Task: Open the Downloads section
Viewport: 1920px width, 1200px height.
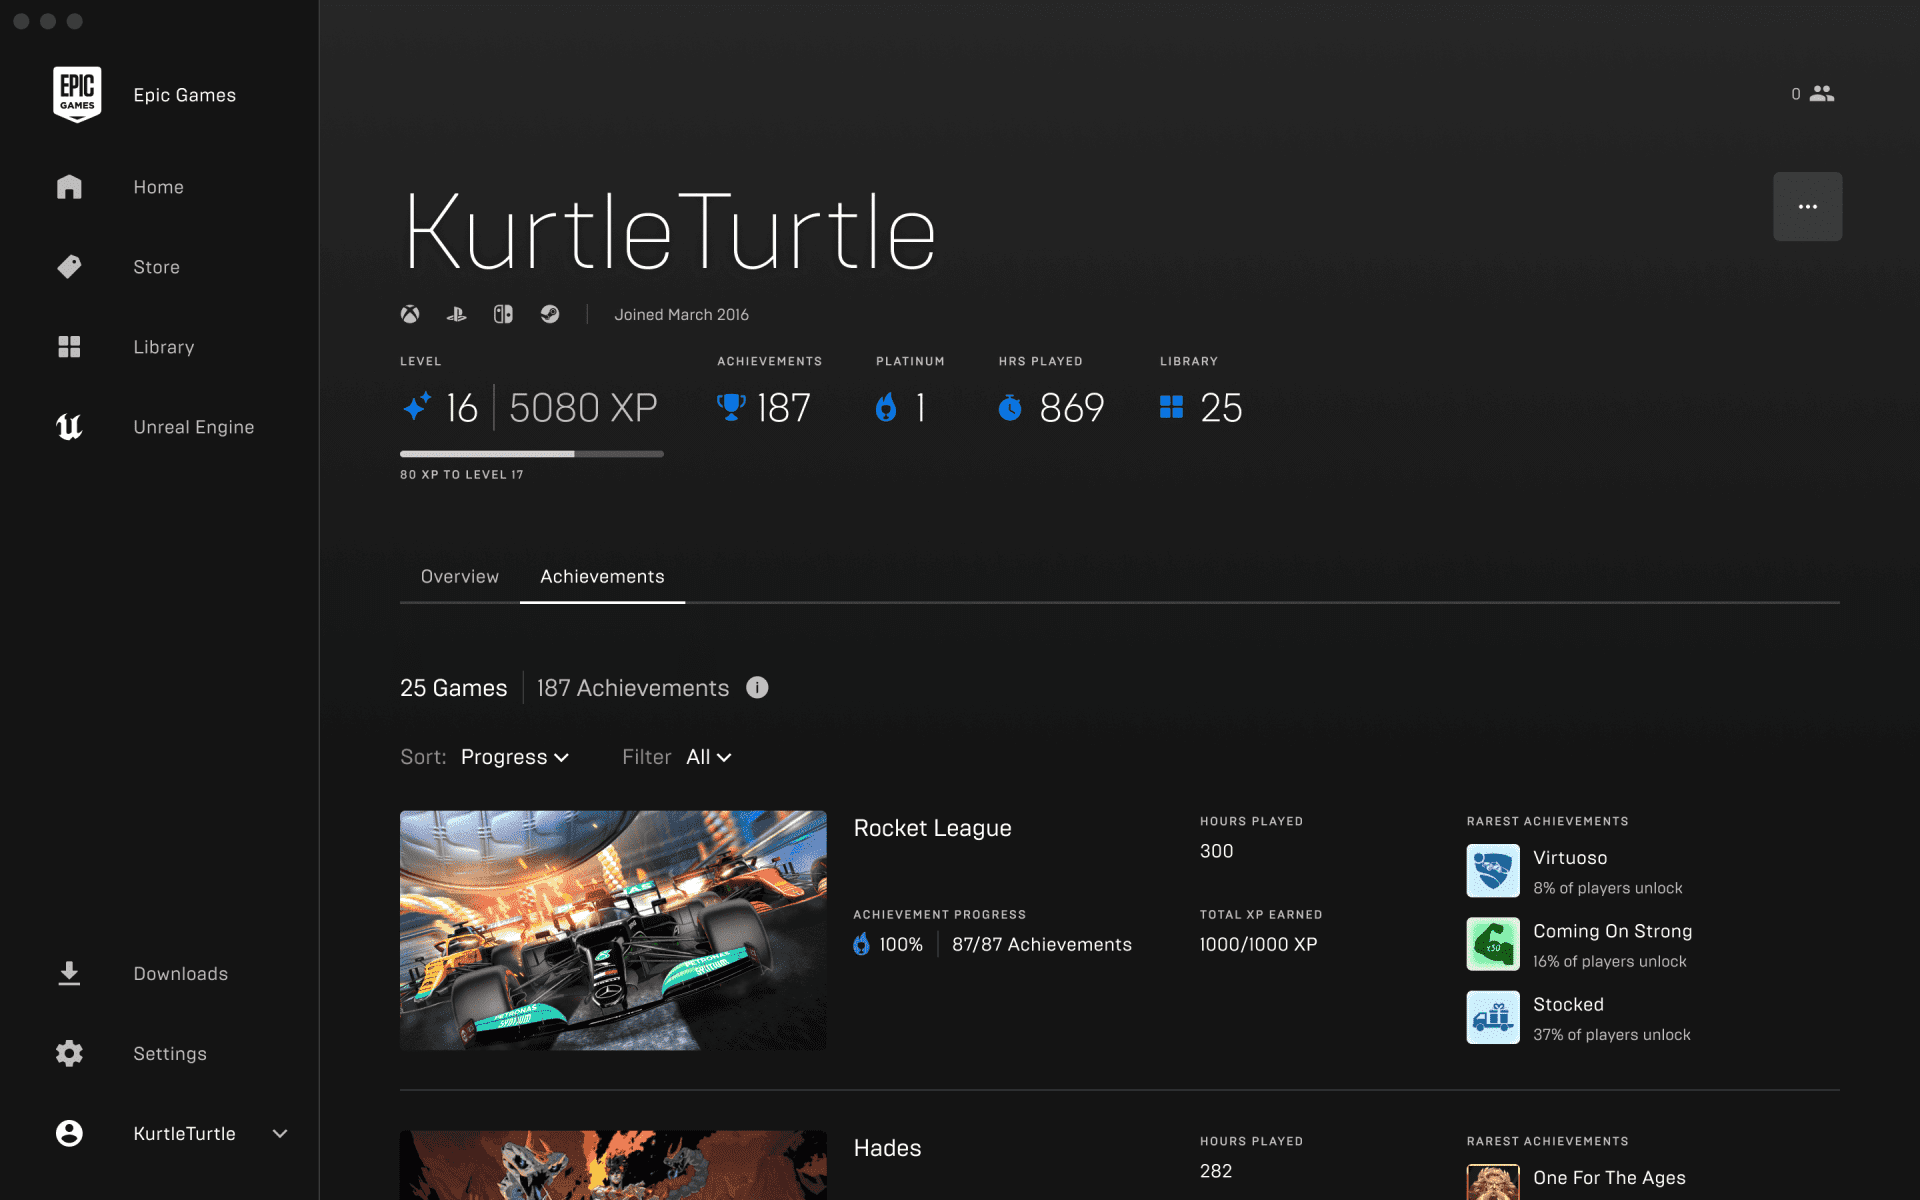Action: 180,973
